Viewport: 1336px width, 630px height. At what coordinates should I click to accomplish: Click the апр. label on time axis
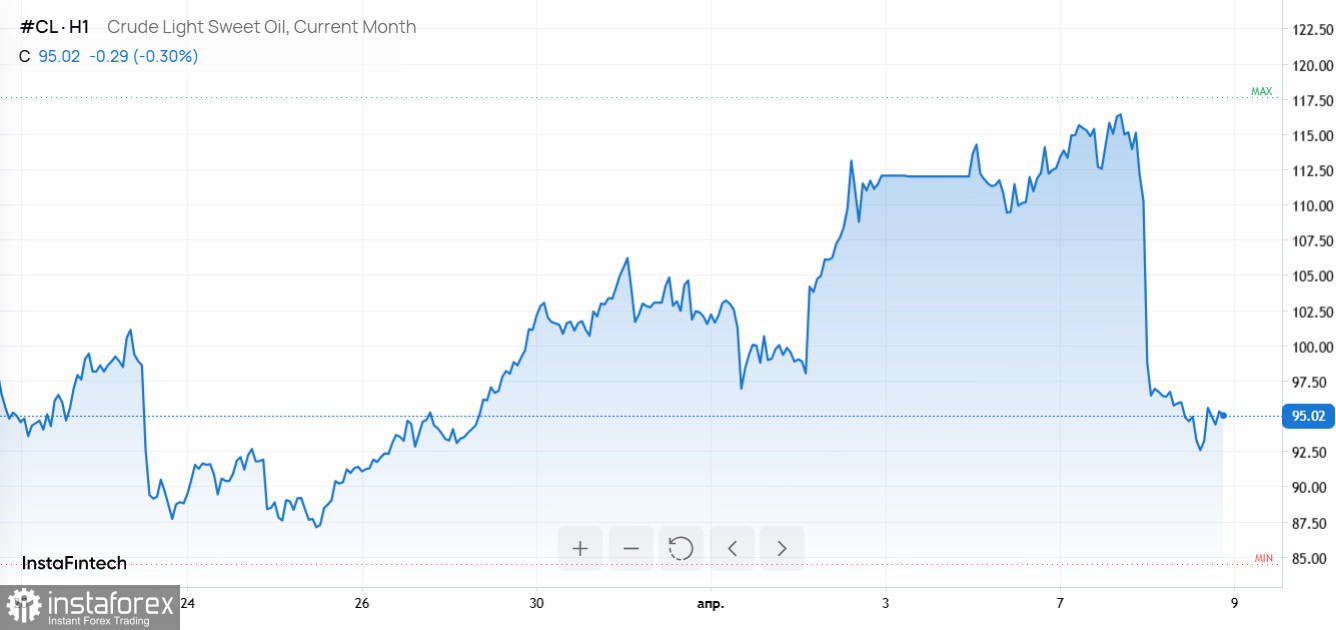710,604
